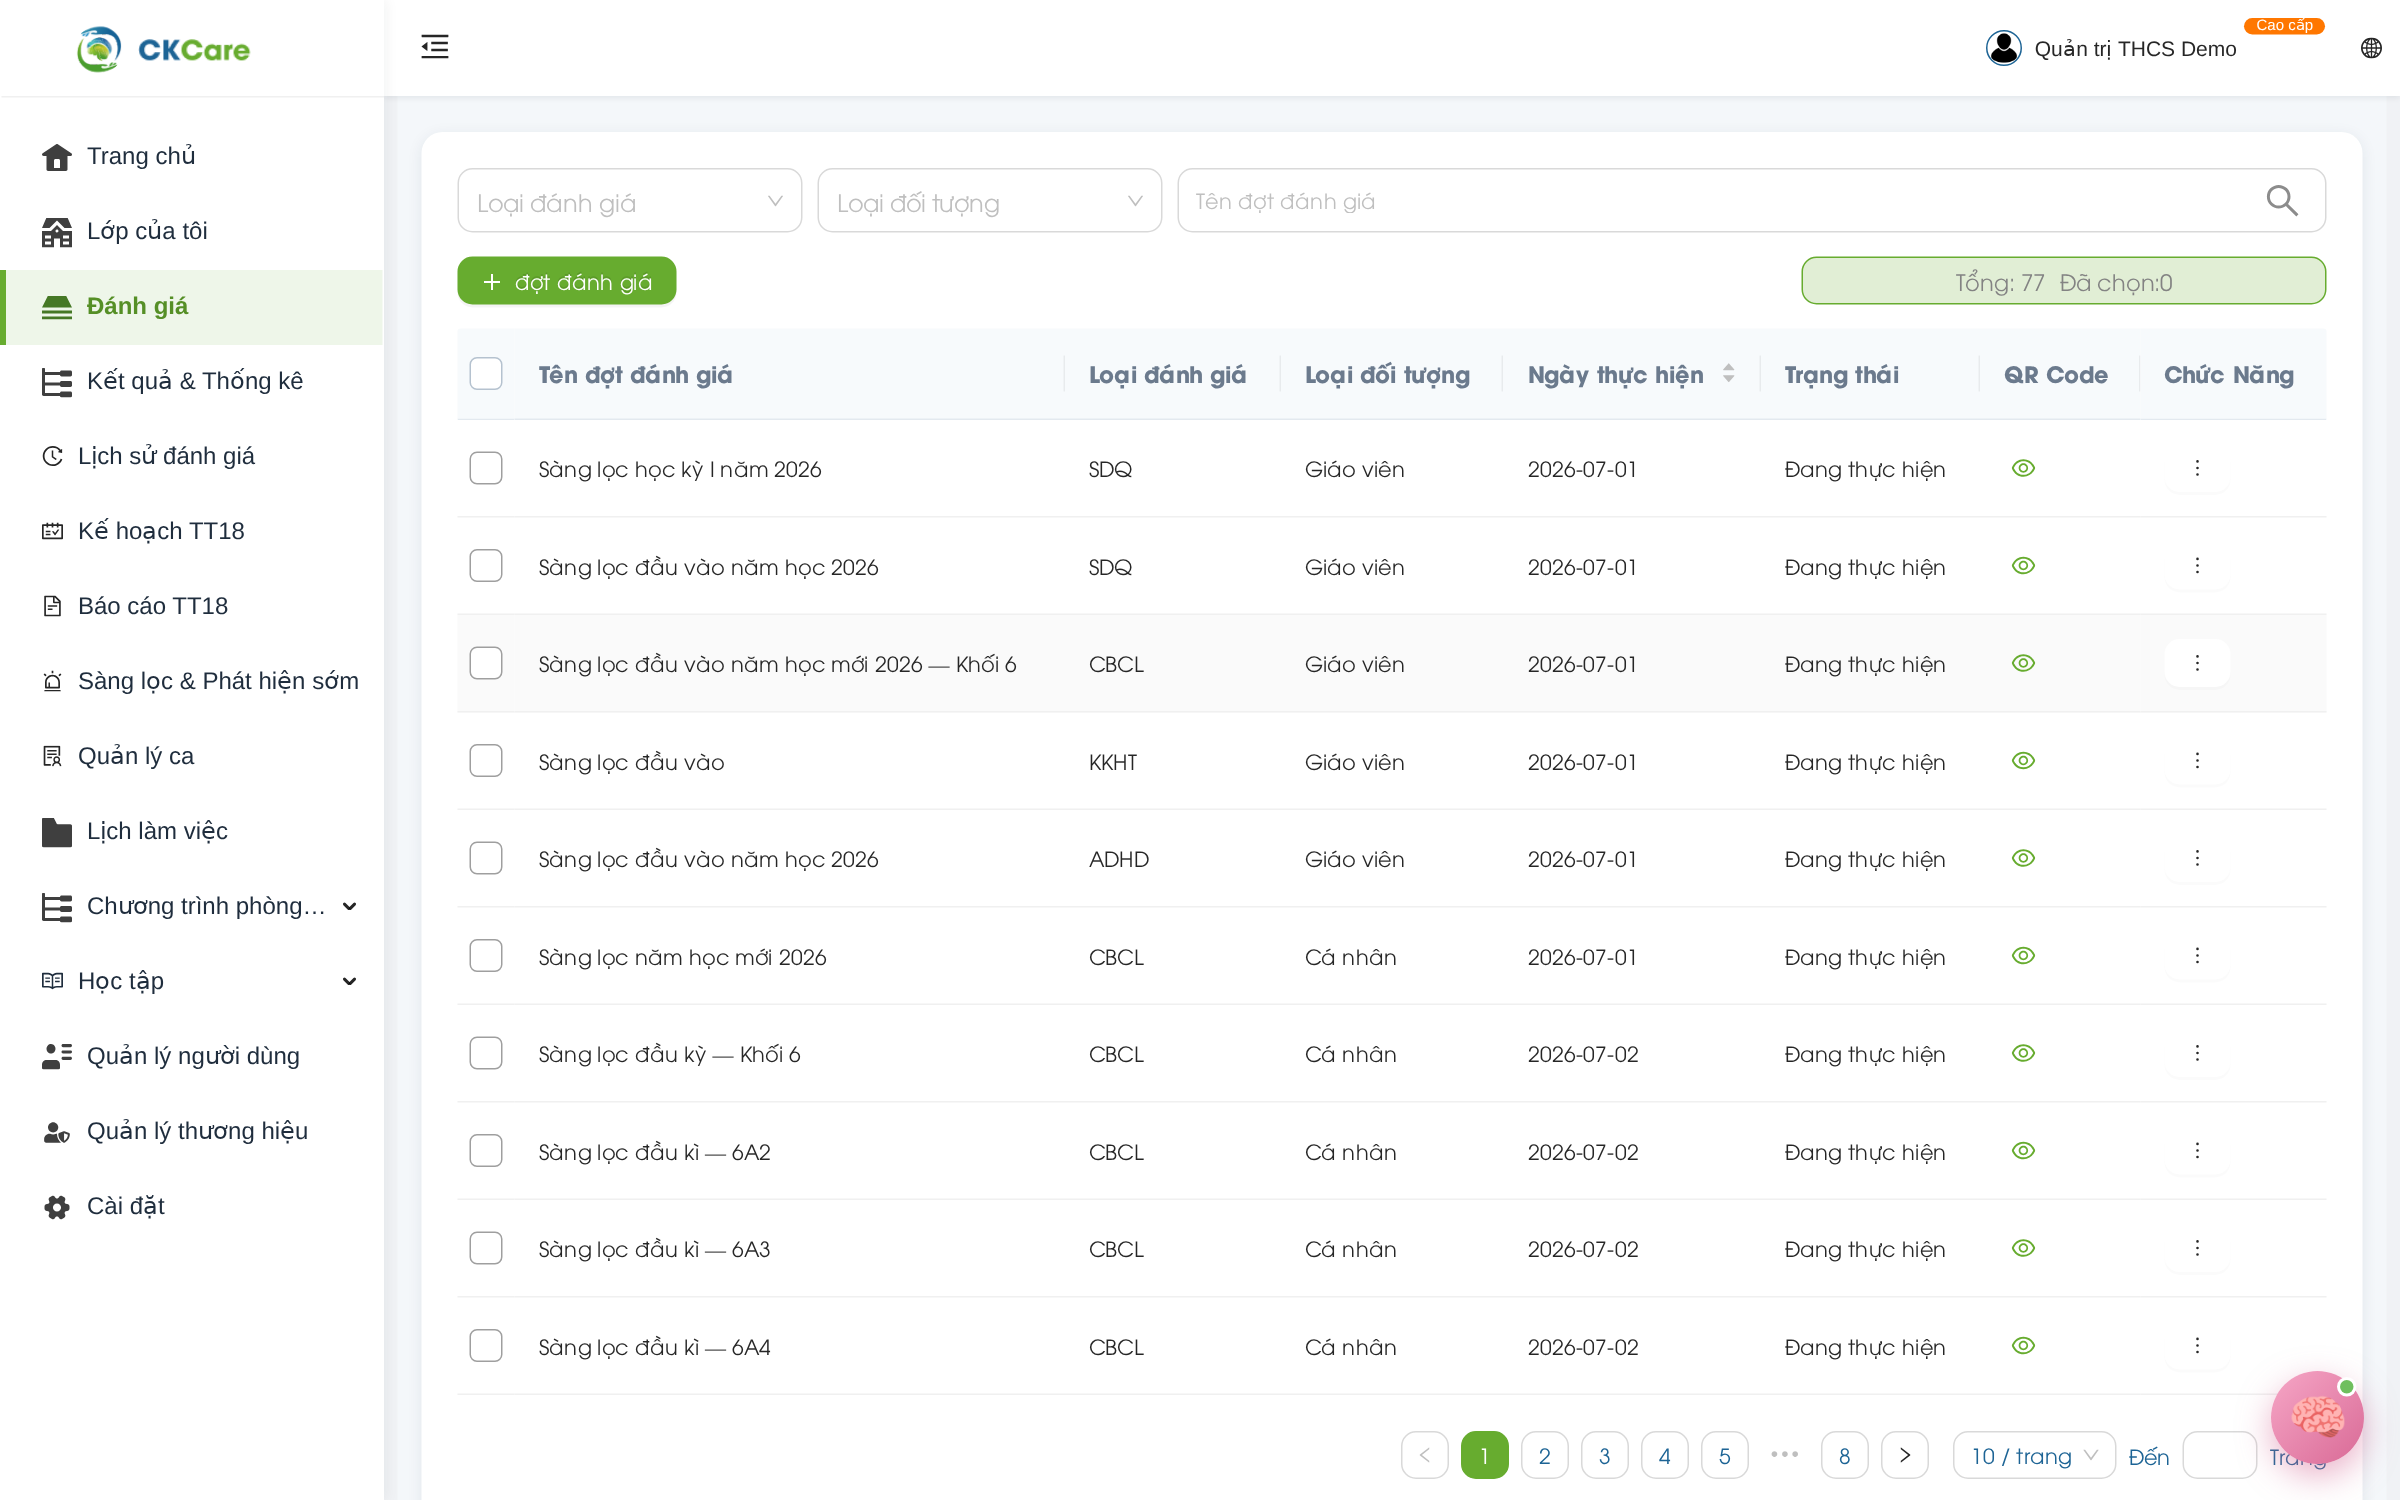Select the Sàng lọc đầu kì — 6A2 row checkbox
Screen dimensions: 2400x1500
(x=486, y=1152)
